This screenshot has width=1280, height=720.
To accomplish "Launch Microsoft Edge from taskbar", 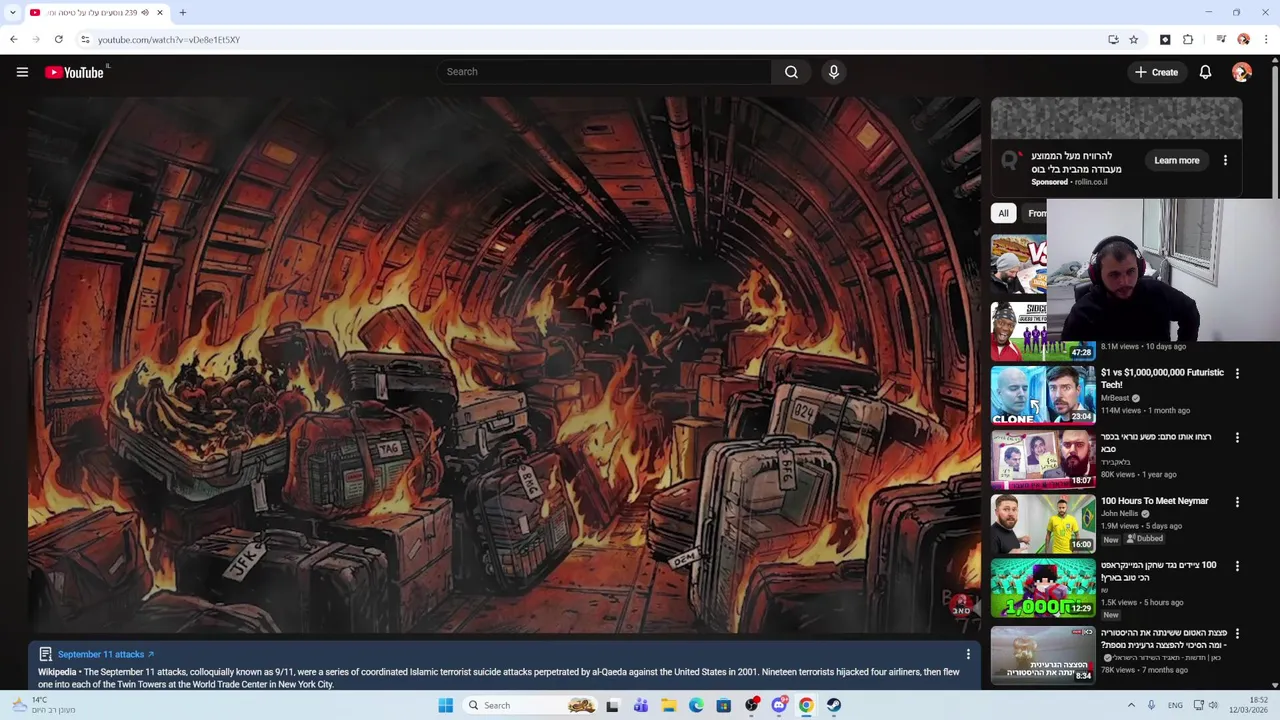I will (x=696, y=705).
